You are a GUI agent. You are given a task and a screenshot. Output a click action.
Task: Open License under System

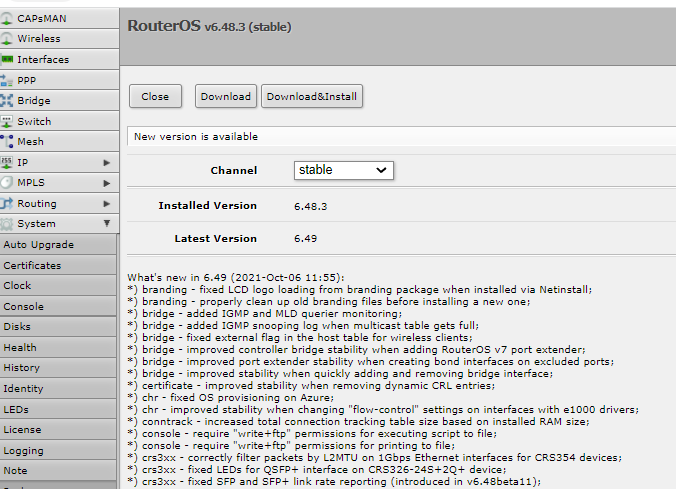(58, 429)
